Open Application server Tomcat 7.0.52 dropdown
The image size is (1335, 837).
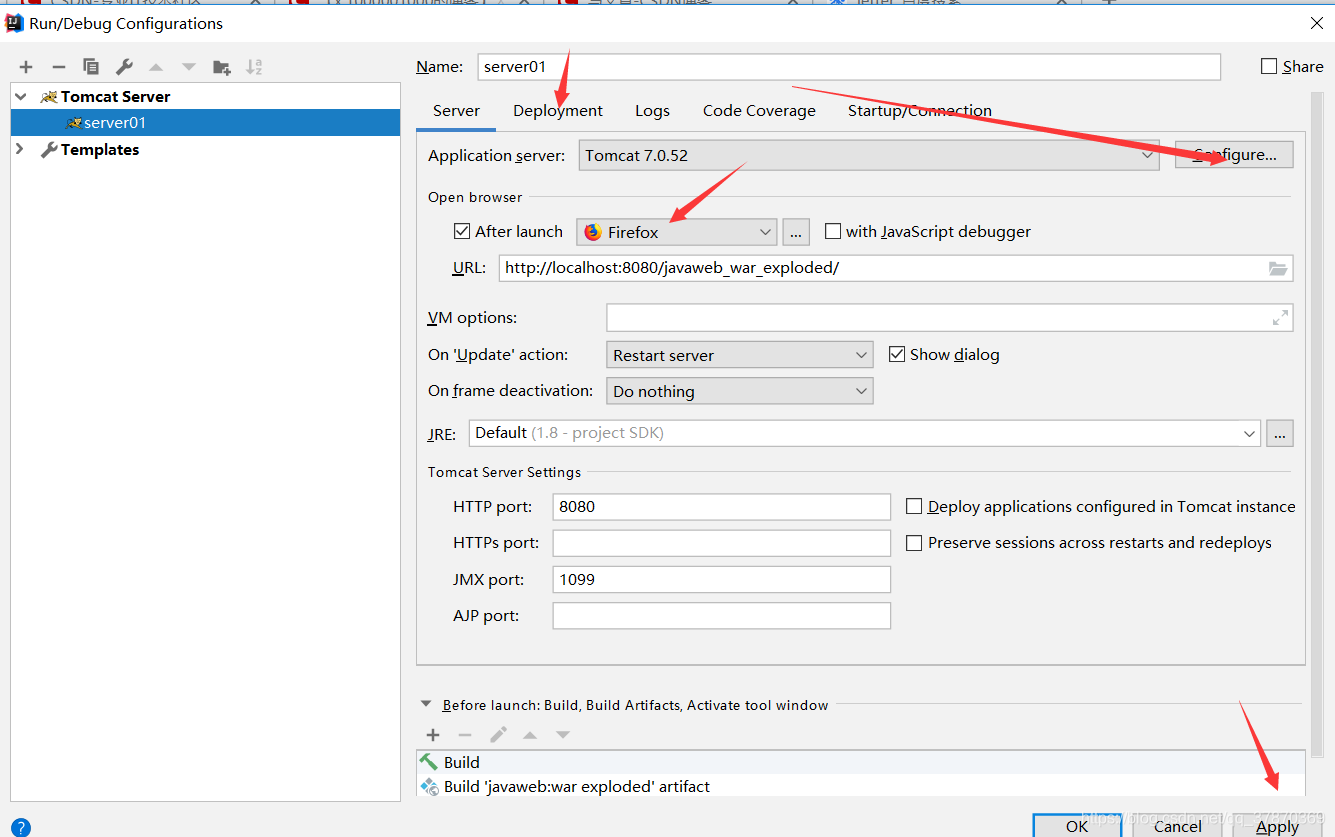[869, 155]
